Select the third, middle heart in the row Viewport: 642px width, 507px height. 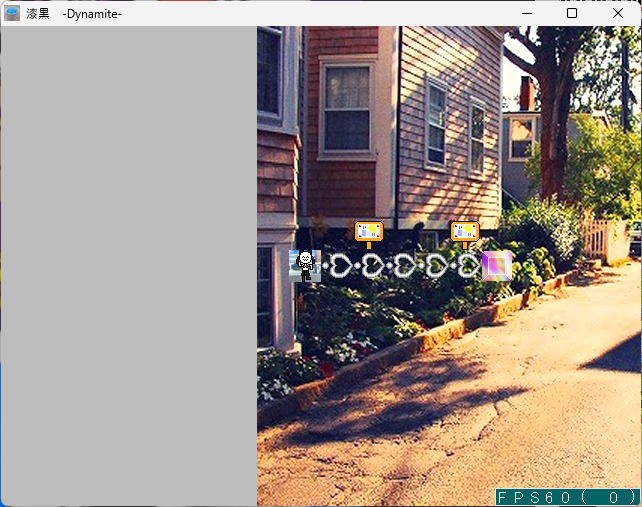pos(404,265)
